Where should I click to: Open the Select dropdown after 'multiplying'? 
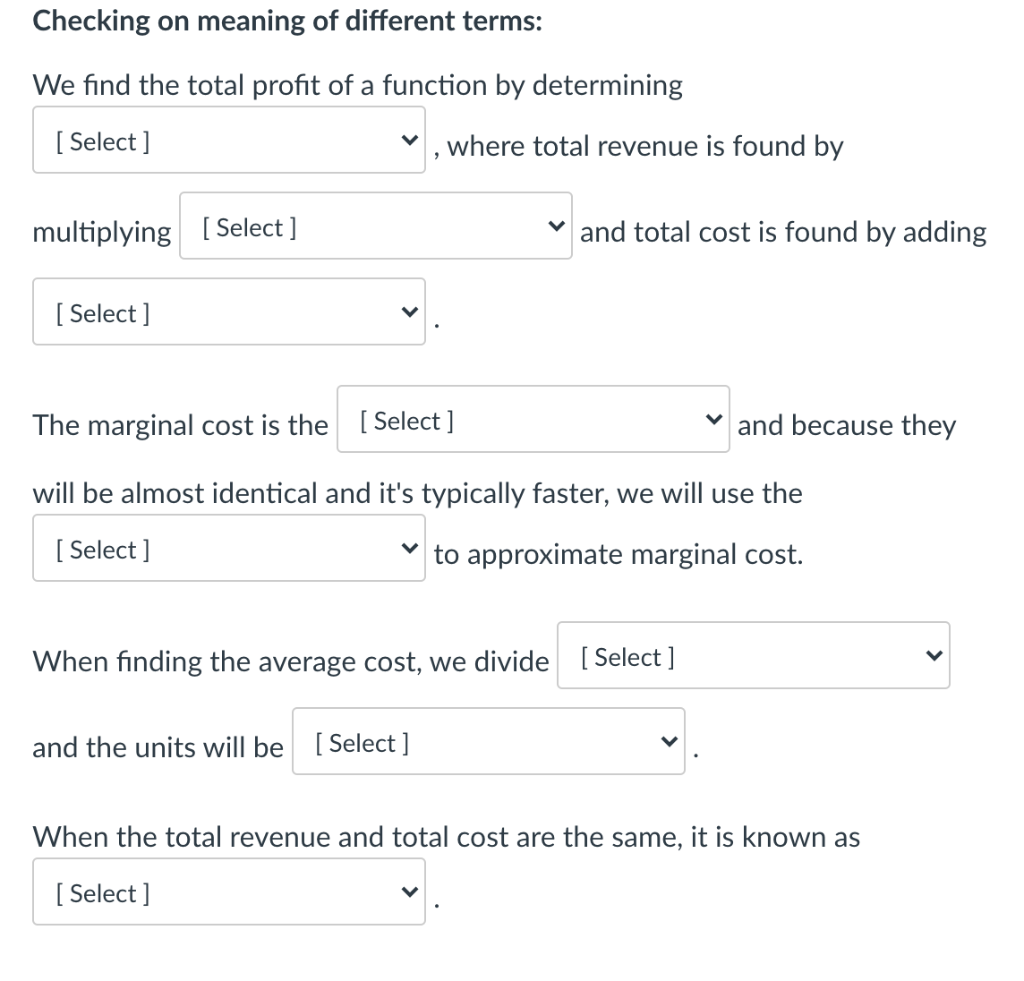376,226
